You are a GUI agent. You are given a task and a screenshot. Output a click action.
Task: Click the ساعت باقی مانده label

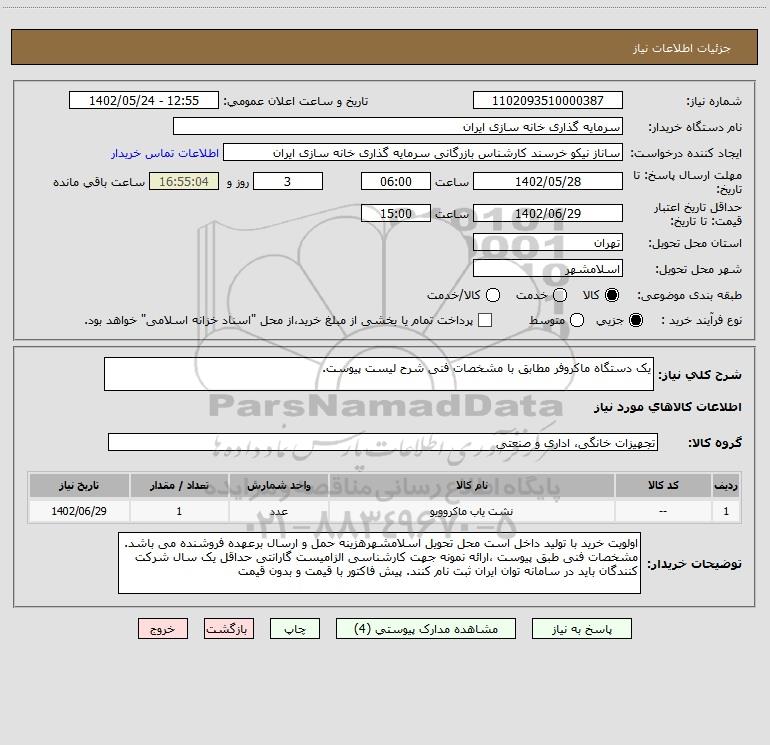[99, 182]
